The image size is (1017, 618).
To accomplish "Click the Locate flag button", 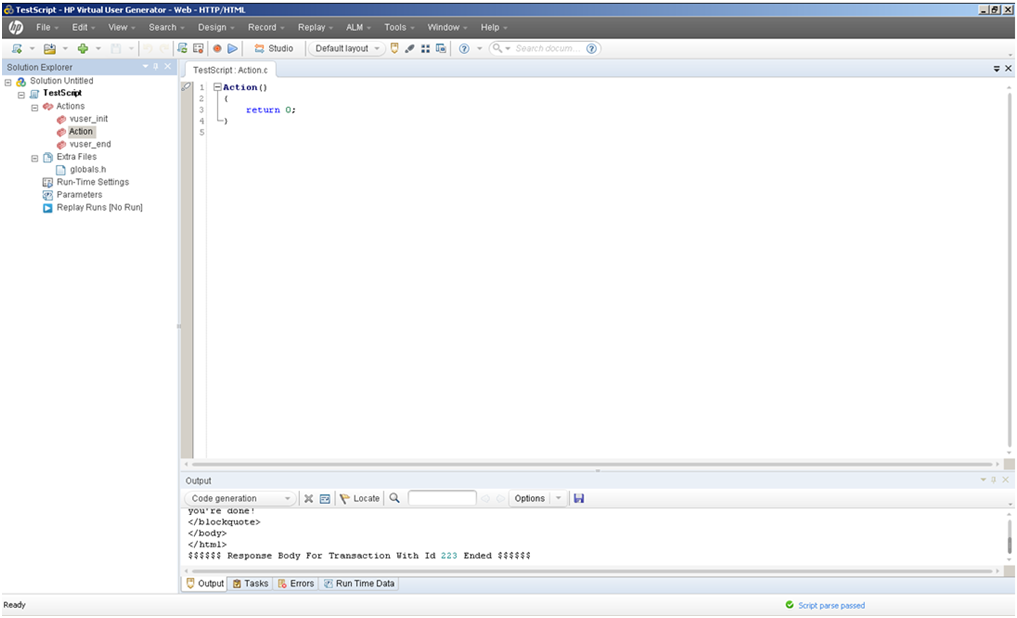I will point(360,499).
